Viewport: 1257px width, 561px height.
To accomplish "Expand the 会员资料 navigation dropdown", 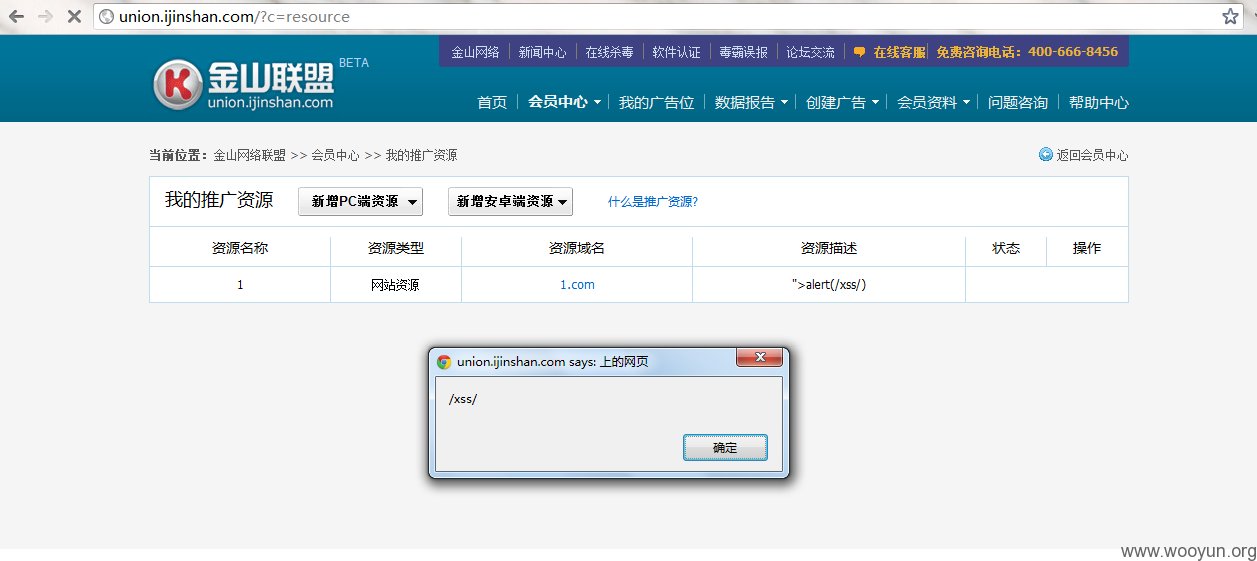I will point(933,102).
